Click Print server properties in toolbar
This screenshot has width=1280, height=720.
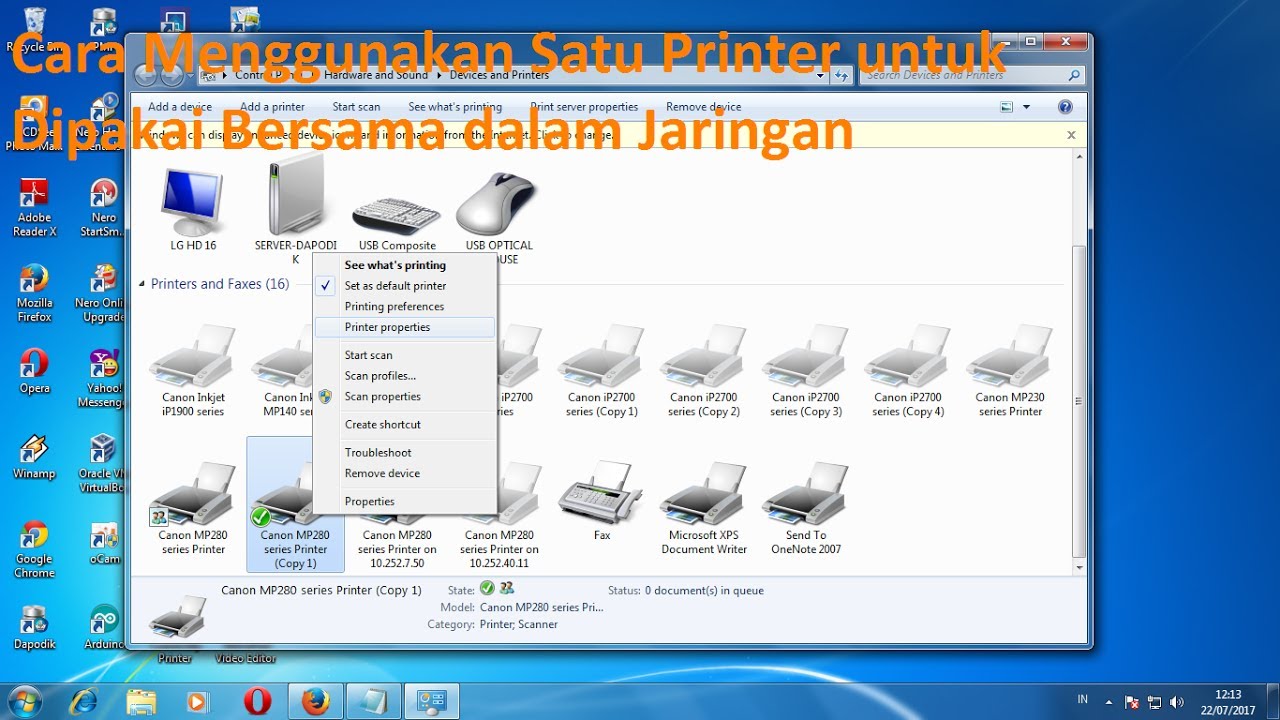click(x=584, y=107)
